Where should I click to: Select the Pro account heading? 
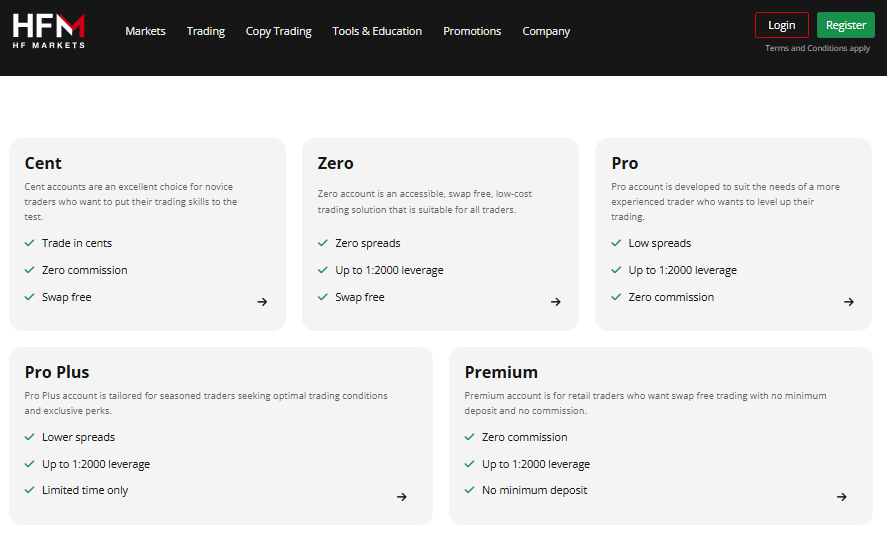click(x=625, y=163)
